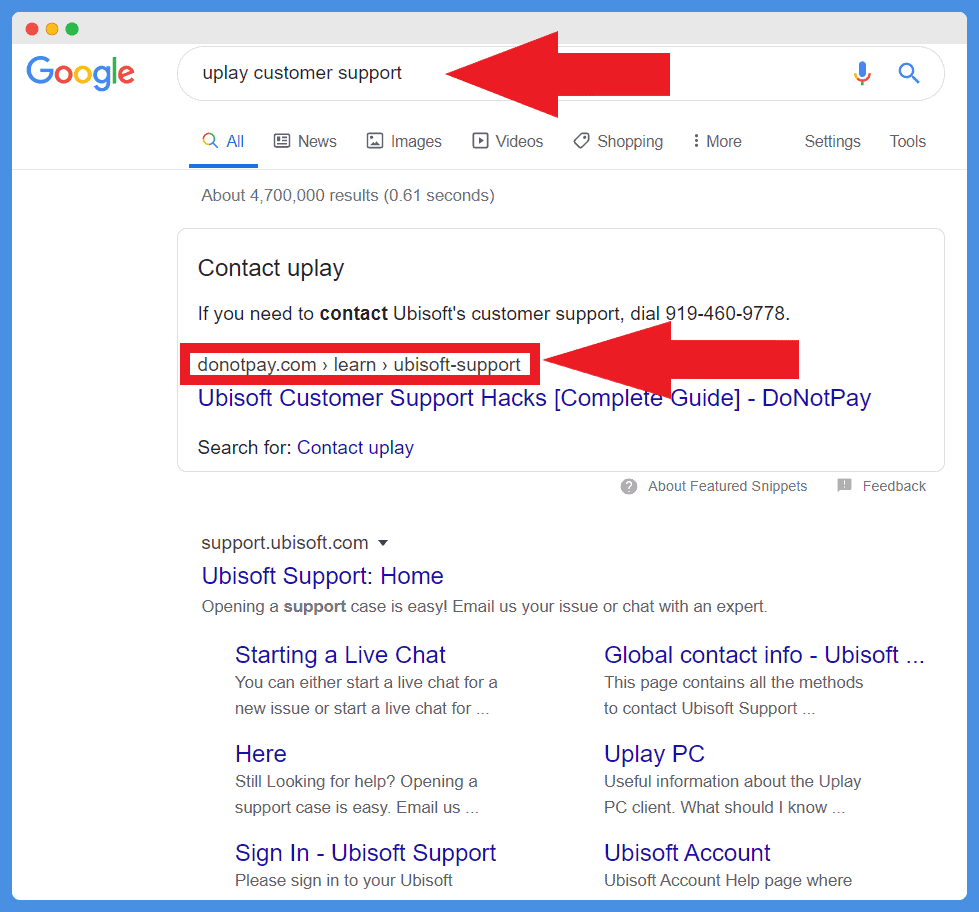Image resolution: width=979 pixels, height=912 pixels.
Task: Click the yellow minimize window dot
Action: (52, 29)
